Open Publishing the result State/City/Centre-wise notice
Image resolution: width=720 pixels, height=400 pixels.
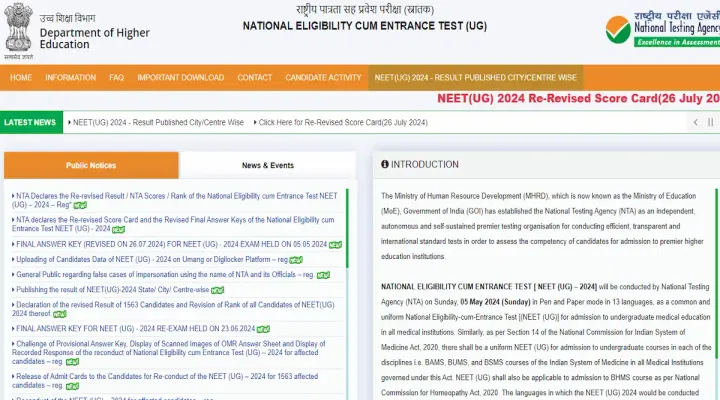[x=112, y=290]
